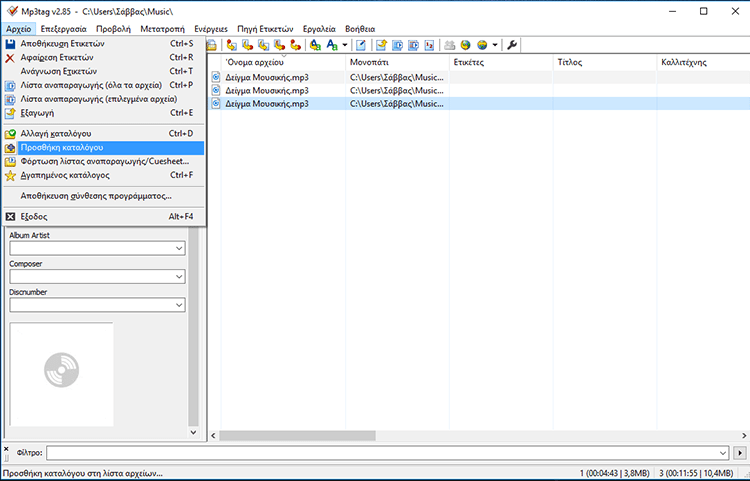Click the green globe web tag source icon
Image resolution: width=750 pixels, height=481 pixels.
click(465, 45)
